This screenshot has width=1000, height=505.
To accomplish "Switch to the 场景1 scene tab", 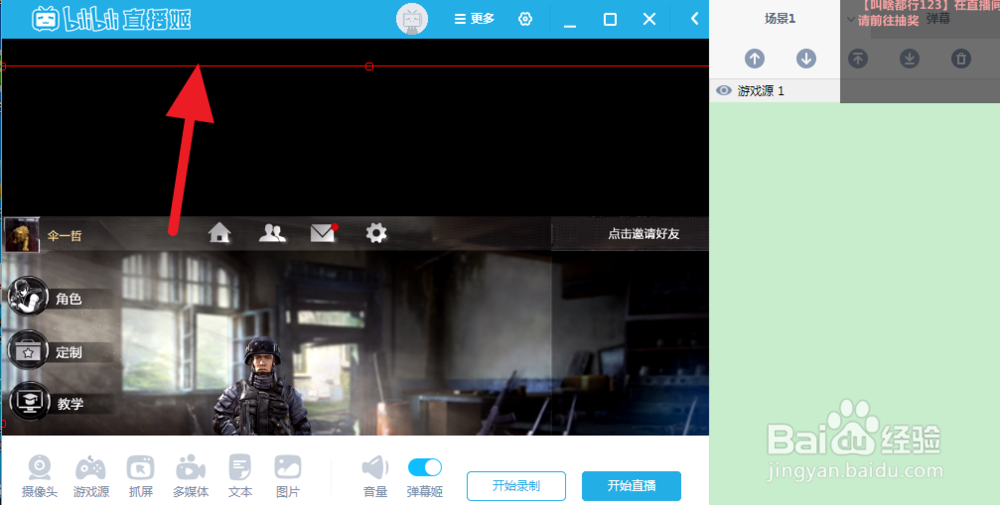I will [780, 18].
